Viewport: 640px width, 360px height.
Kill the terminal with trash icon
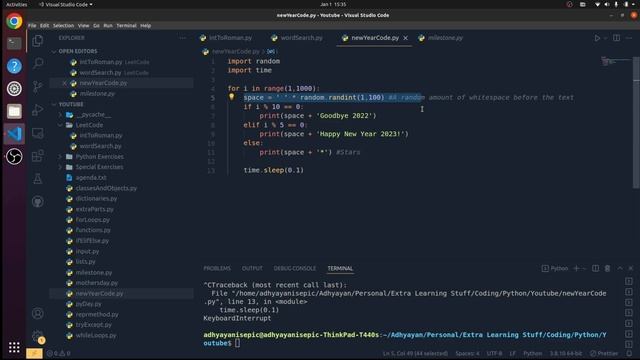tap(607, 268)
